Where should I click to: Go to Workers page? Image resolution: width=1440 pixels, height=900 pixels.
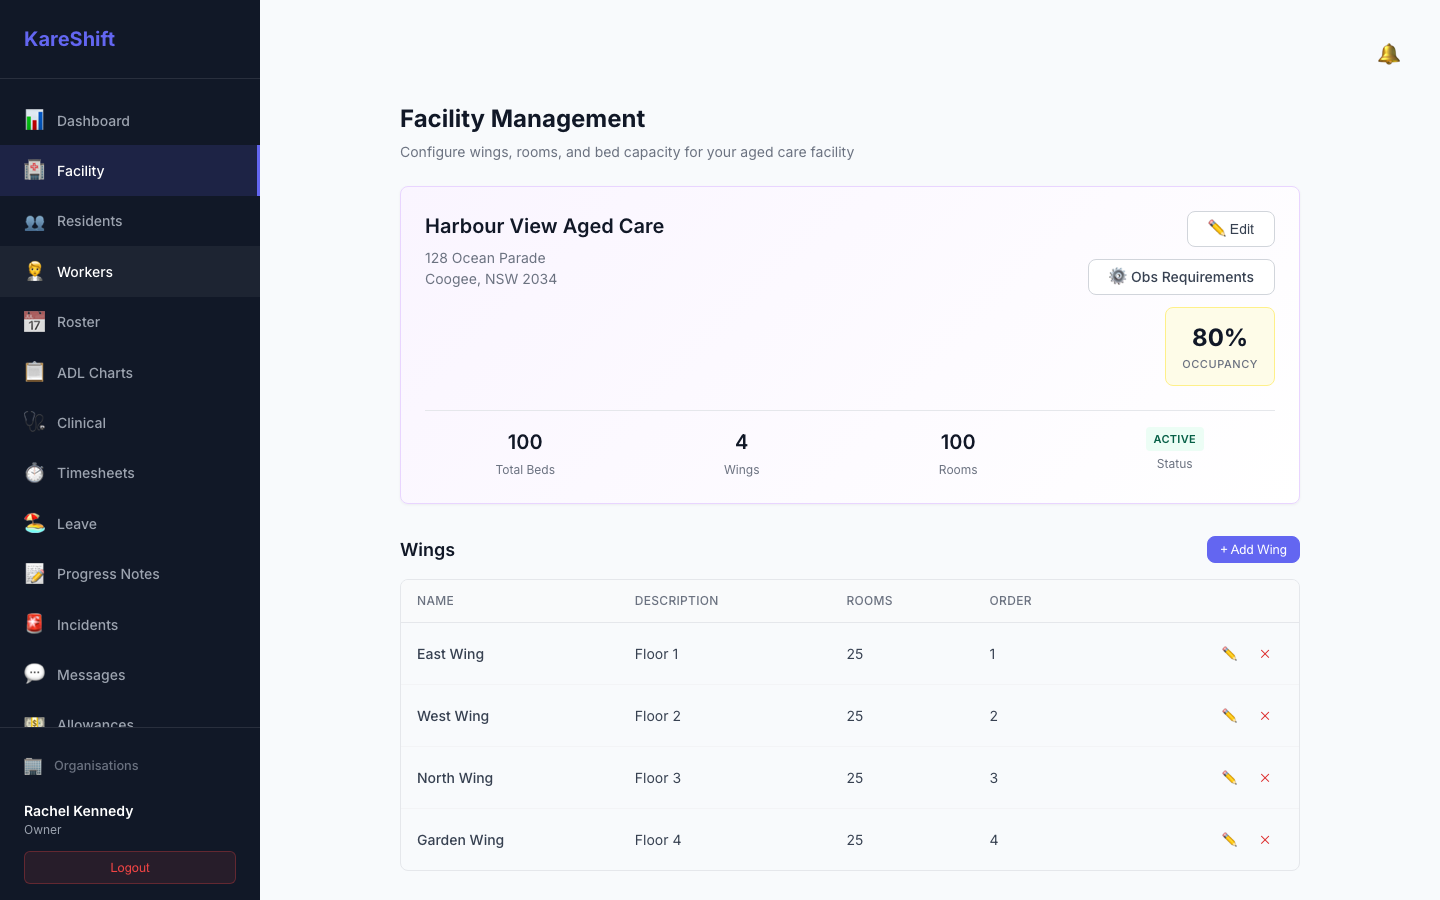(x=130, y=271)
